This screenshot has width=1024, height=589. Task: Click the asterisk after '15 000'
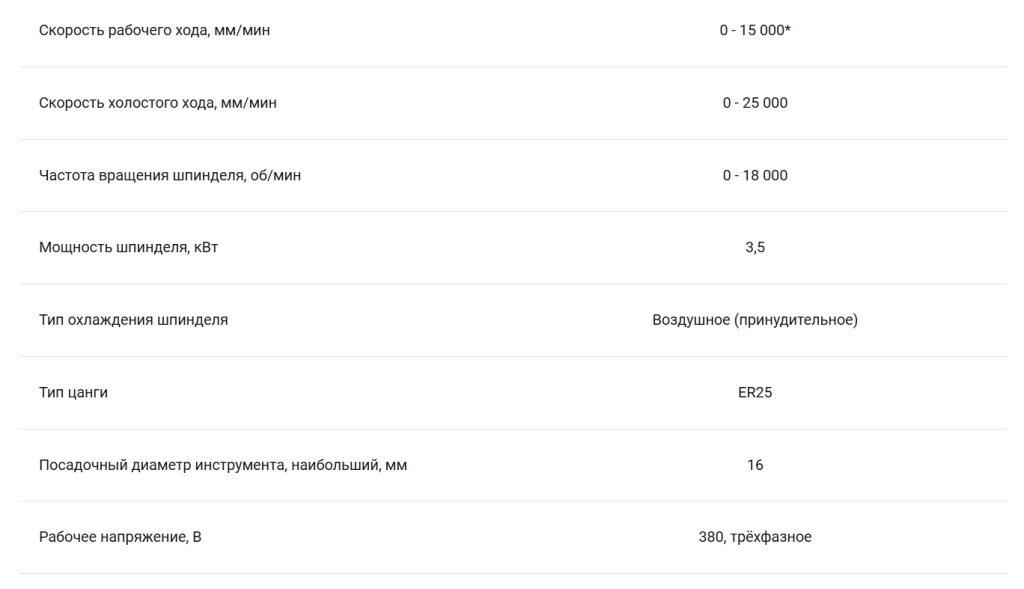pos(788,28)
